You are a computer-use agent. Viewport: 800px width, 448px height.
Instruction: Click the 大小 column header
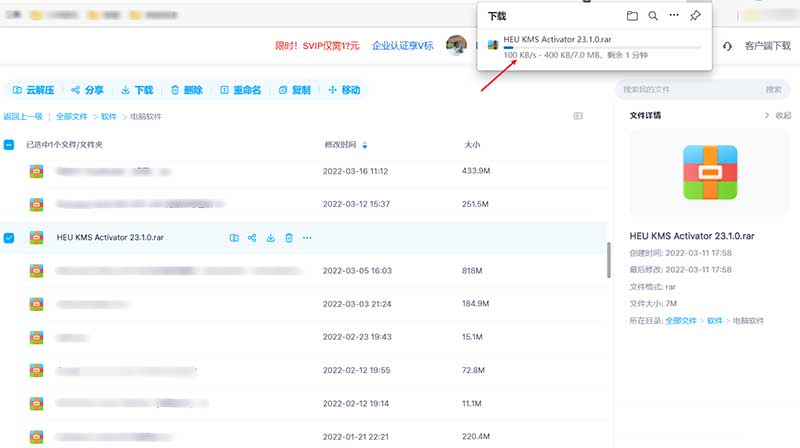pyautogui.click(x=472, y=145)
